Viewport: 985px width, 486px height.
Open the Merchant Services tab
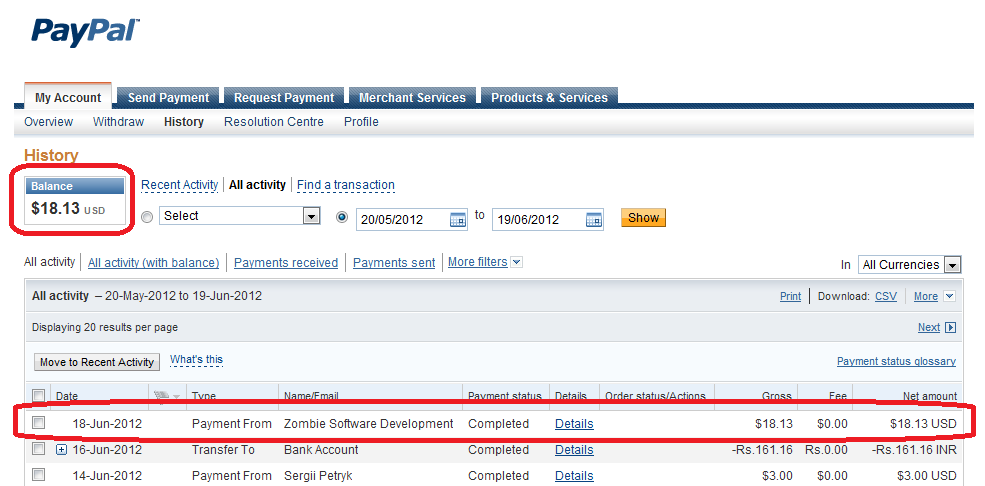pyautogui.click(x=412, y=97)
